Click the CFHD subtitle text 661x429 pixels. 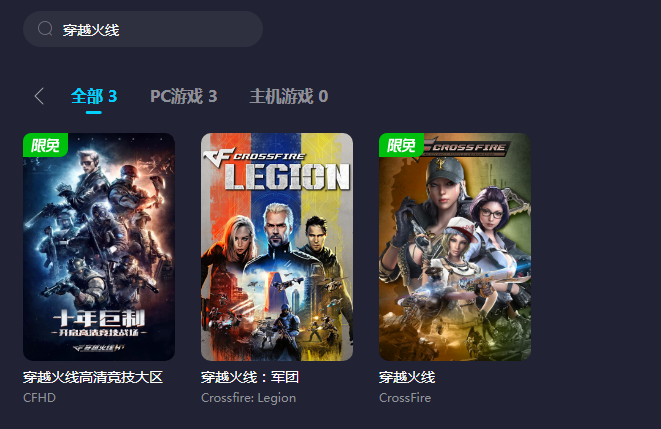(39, 398)
